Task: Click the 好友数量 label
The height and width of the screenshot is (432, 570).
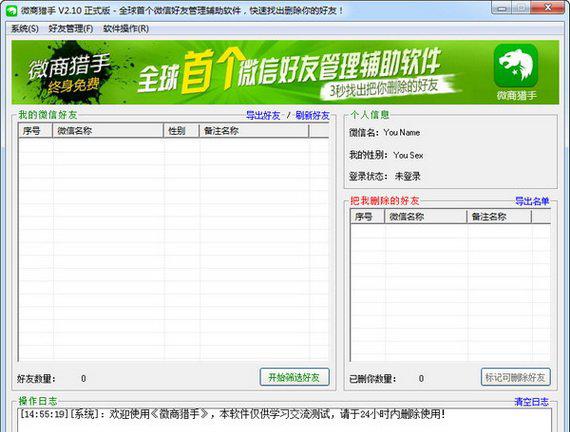Action: (36, 379)
